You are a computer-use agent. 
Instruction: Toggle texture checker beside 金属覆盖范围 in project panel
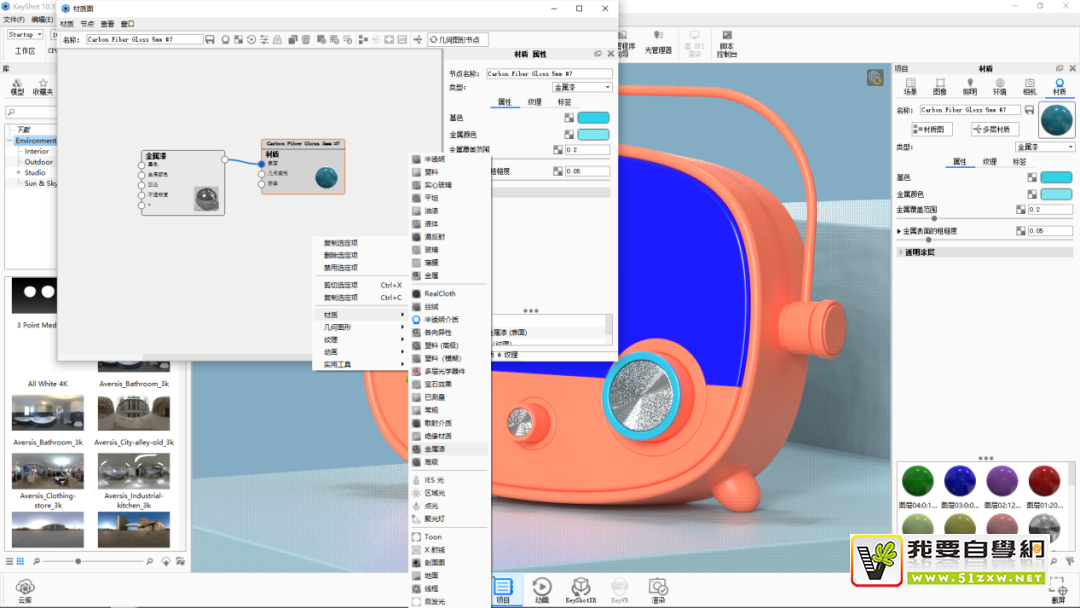coord(1021,210)
